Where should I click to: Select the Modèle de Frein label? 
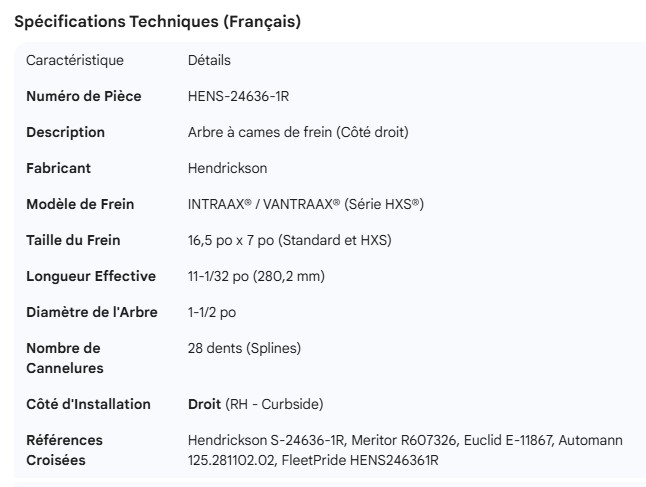(x=80, y=204)
